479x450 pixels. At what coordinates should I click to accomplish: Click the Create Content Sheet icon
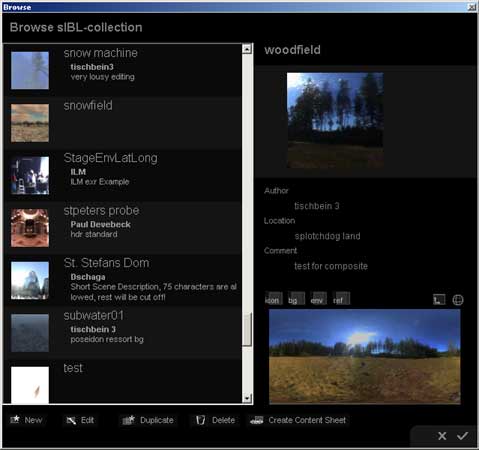pos(257,420)
